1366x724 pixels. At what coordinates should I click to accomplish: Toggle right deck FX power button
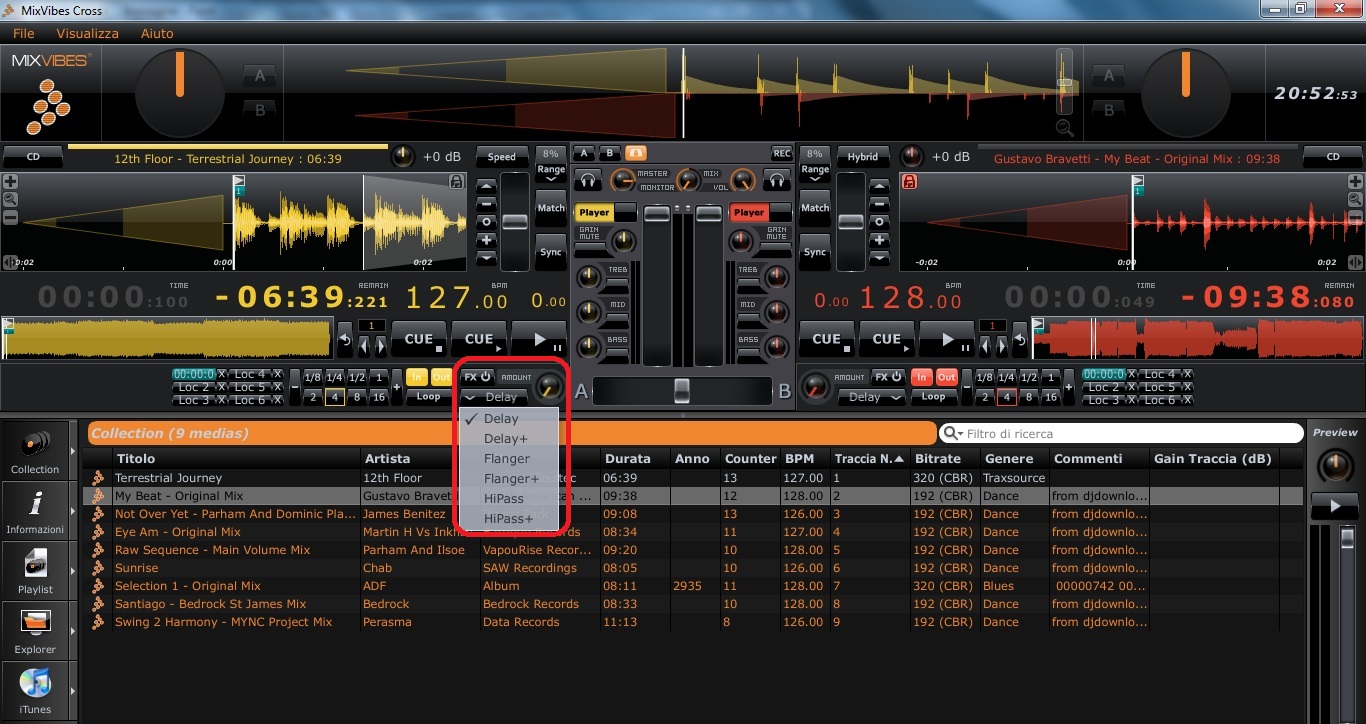[887, 377]
